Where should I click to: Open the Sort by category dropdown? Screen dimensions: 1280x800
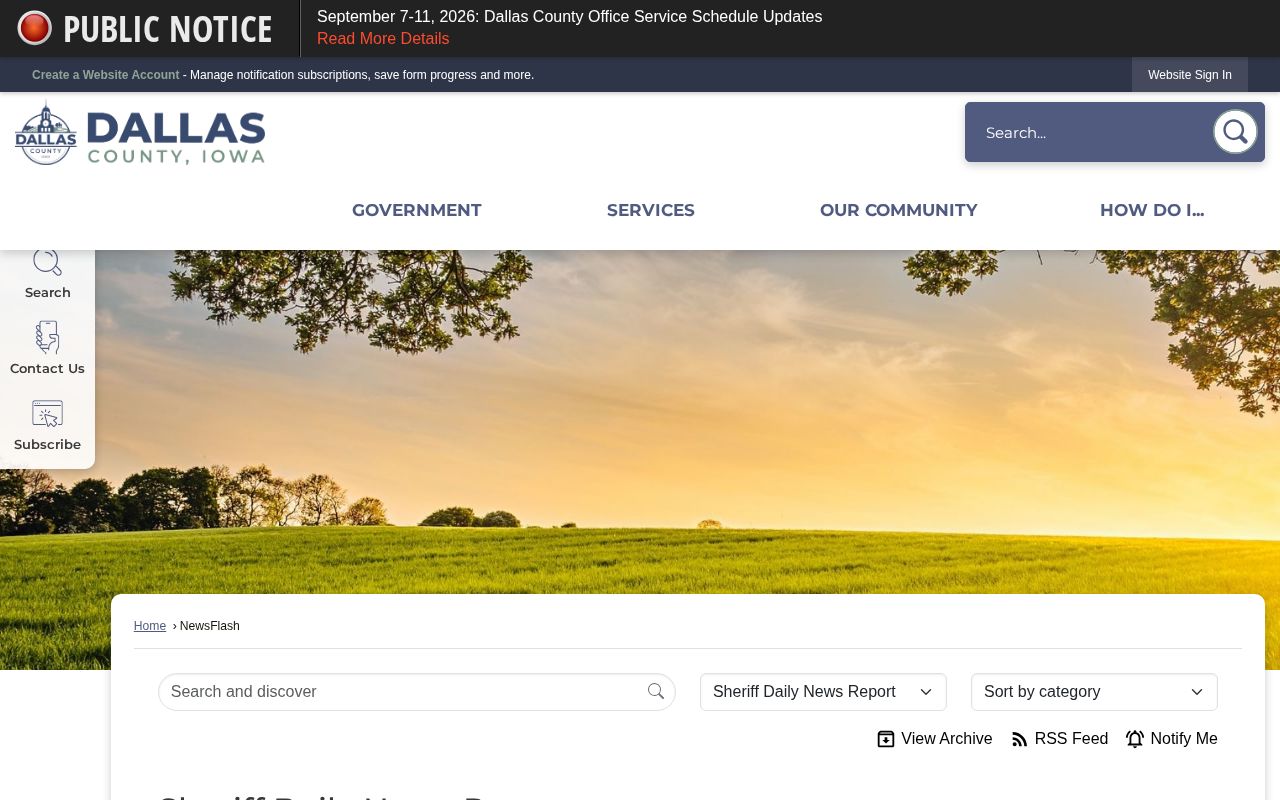coord(1094,692)
